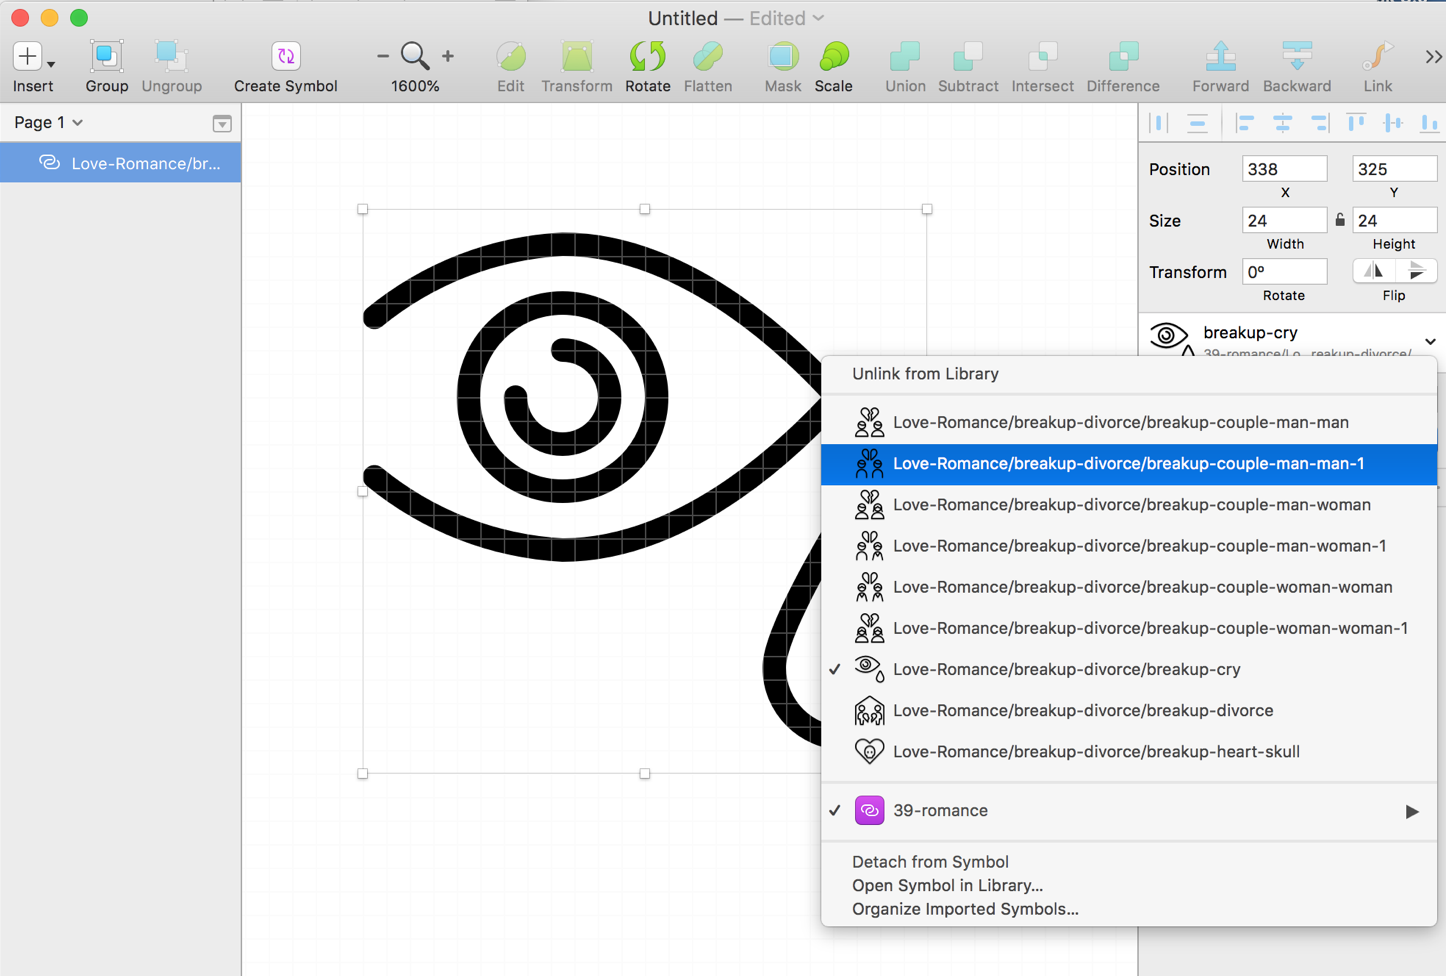
Task: Choose breakup-heart-skull symbol in menu
Action: (x=1095, y=752)
